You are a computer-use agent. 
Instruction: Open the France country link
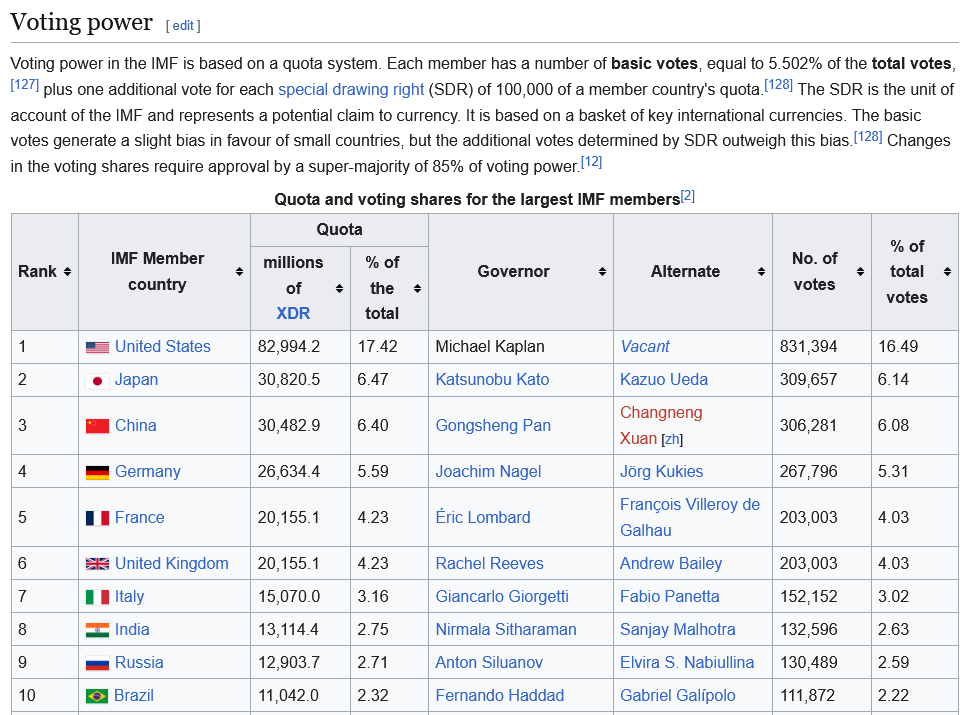click(140, 517)
